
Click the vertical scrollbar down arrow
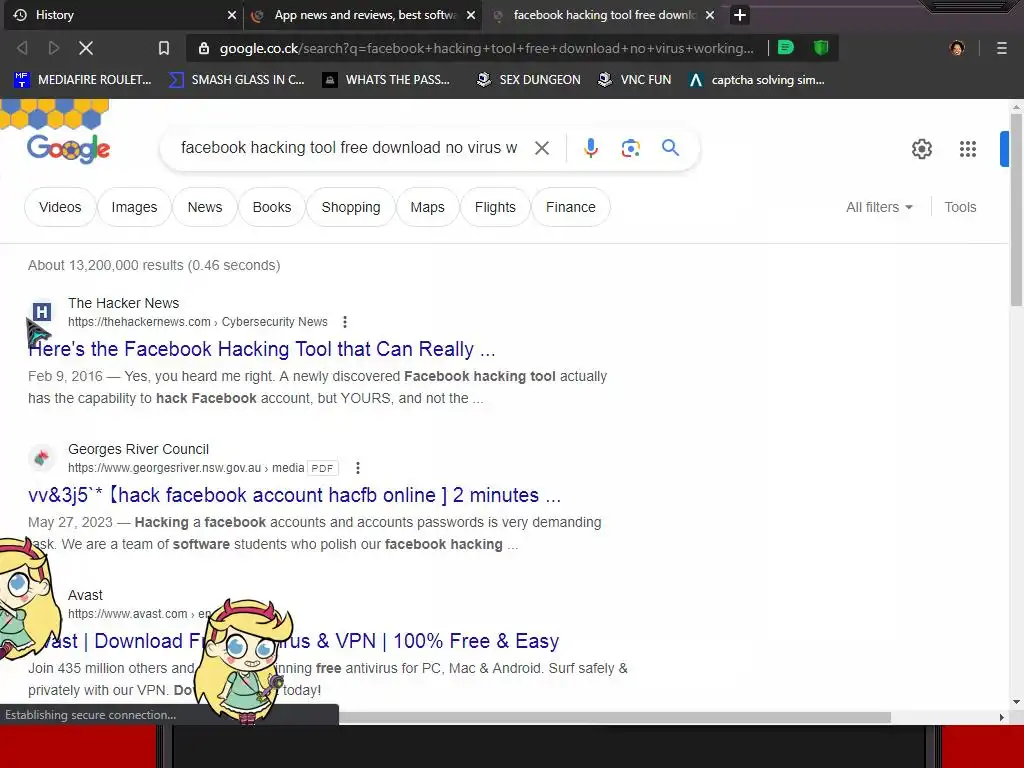(1016, 702)
